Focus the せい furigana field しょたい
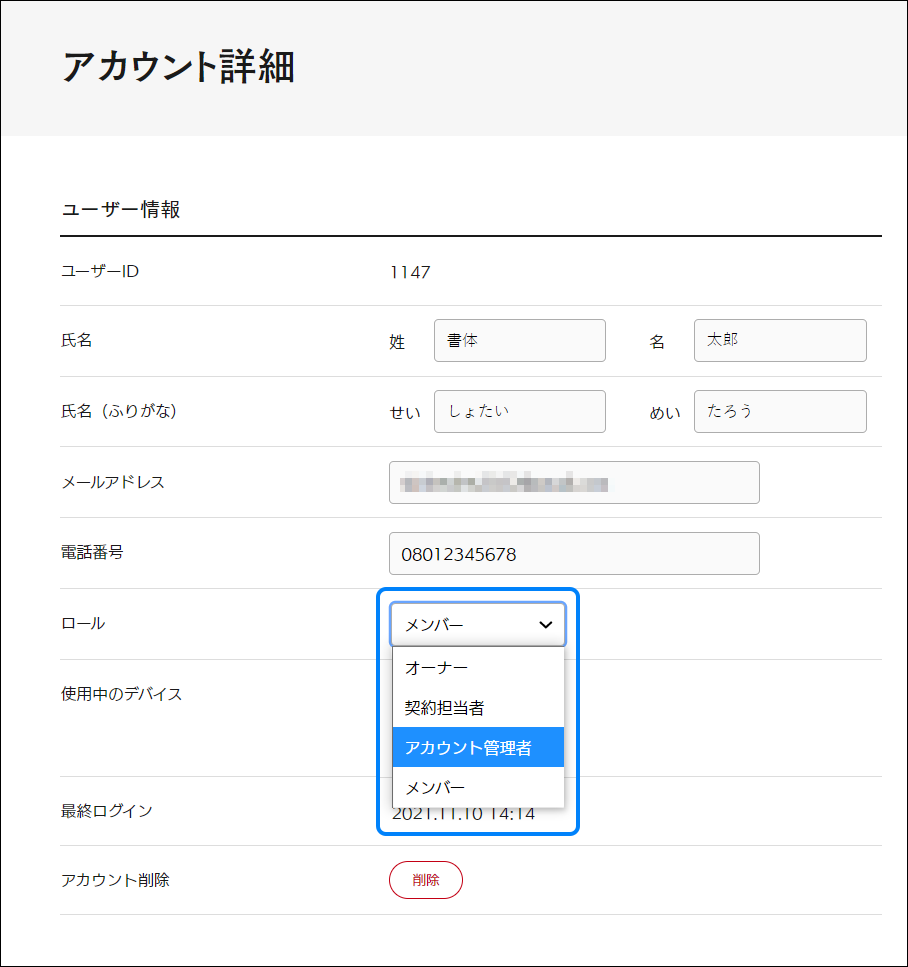 519,411
